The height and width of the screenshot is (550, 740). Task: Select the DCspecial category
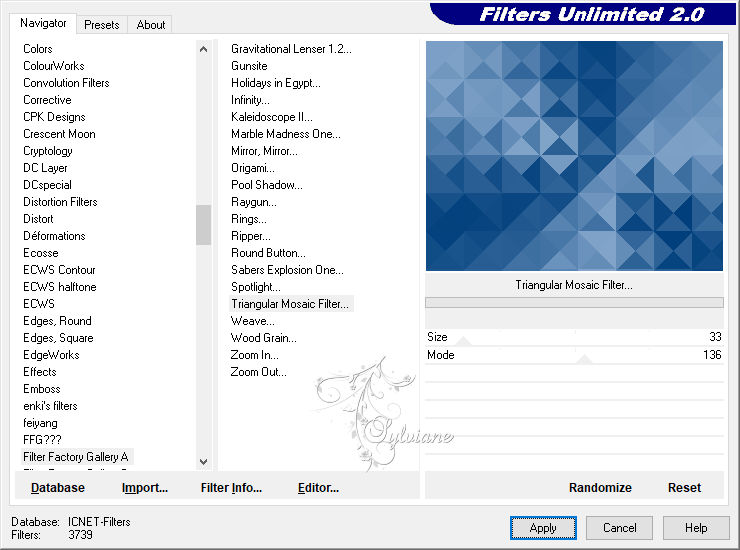pos(47,185)
